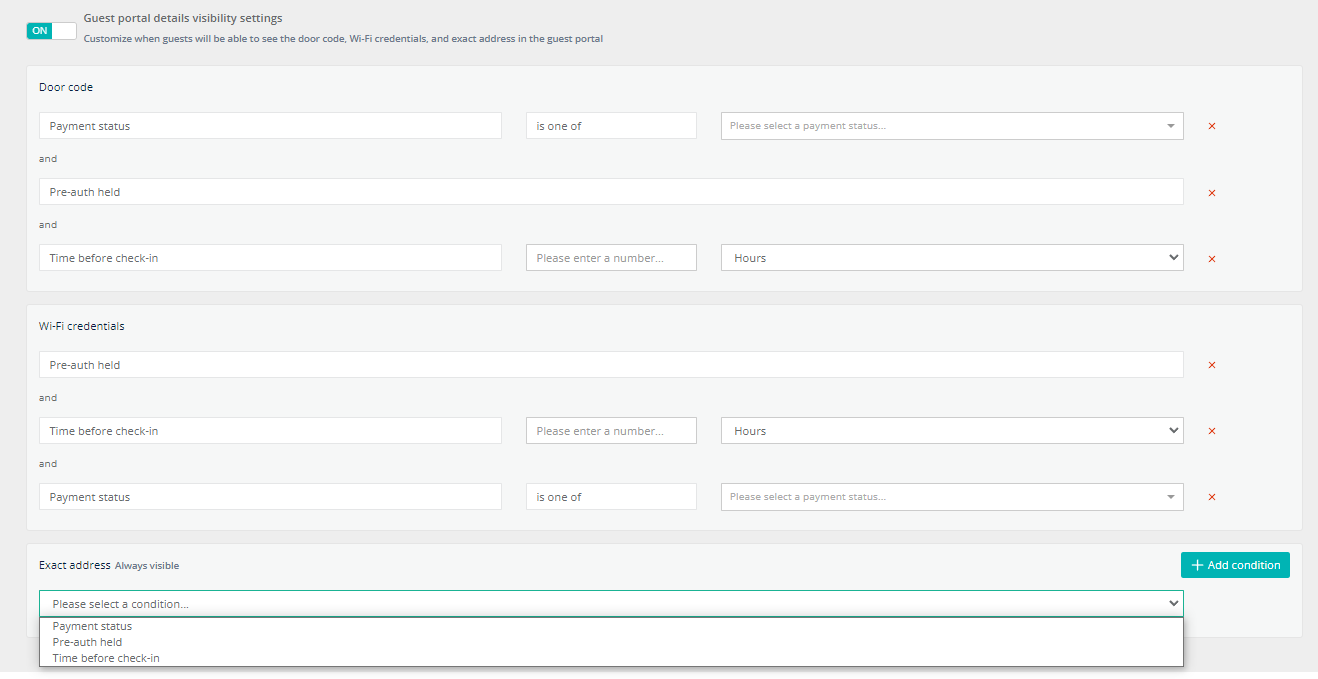This screenshot has height=679, width=1318.
Task: Choose 'Time before check-in' from the condition list
Action: 611,658
